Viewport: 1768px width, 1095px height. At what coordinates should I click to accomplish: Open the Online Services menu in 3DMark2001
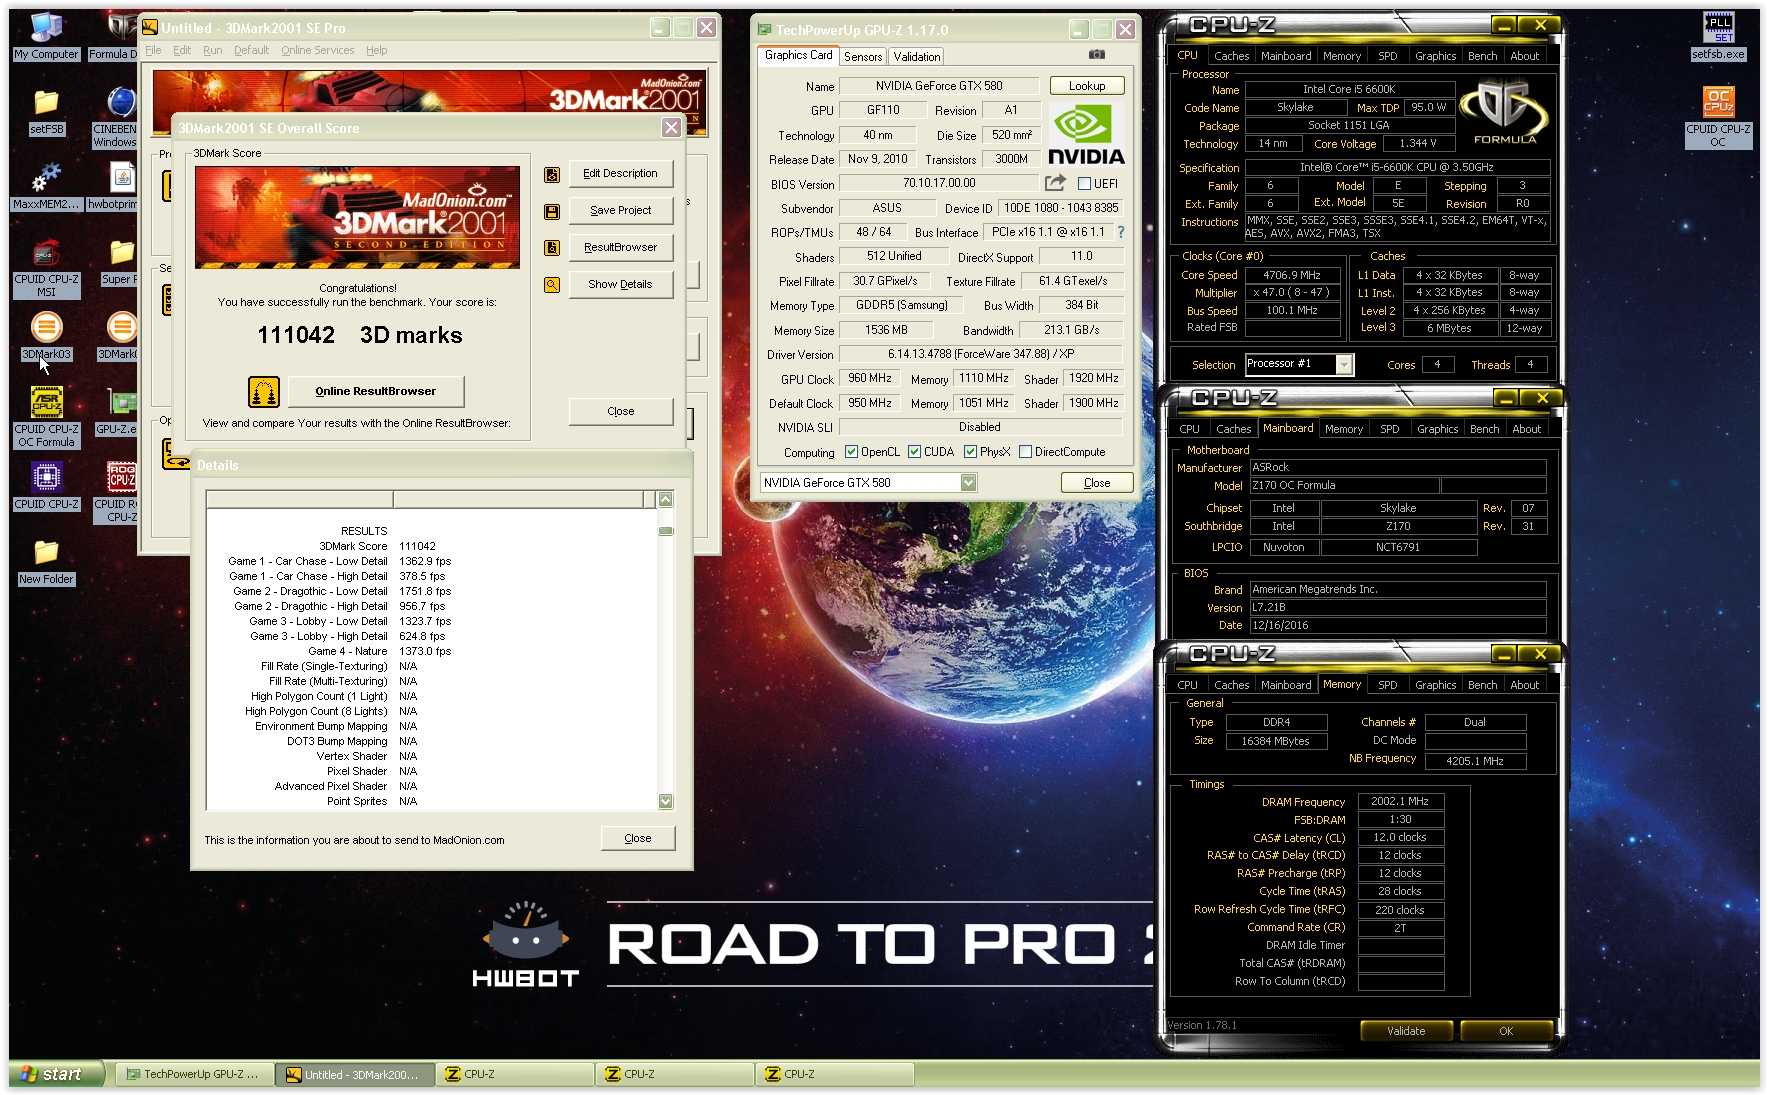point(317,50)
